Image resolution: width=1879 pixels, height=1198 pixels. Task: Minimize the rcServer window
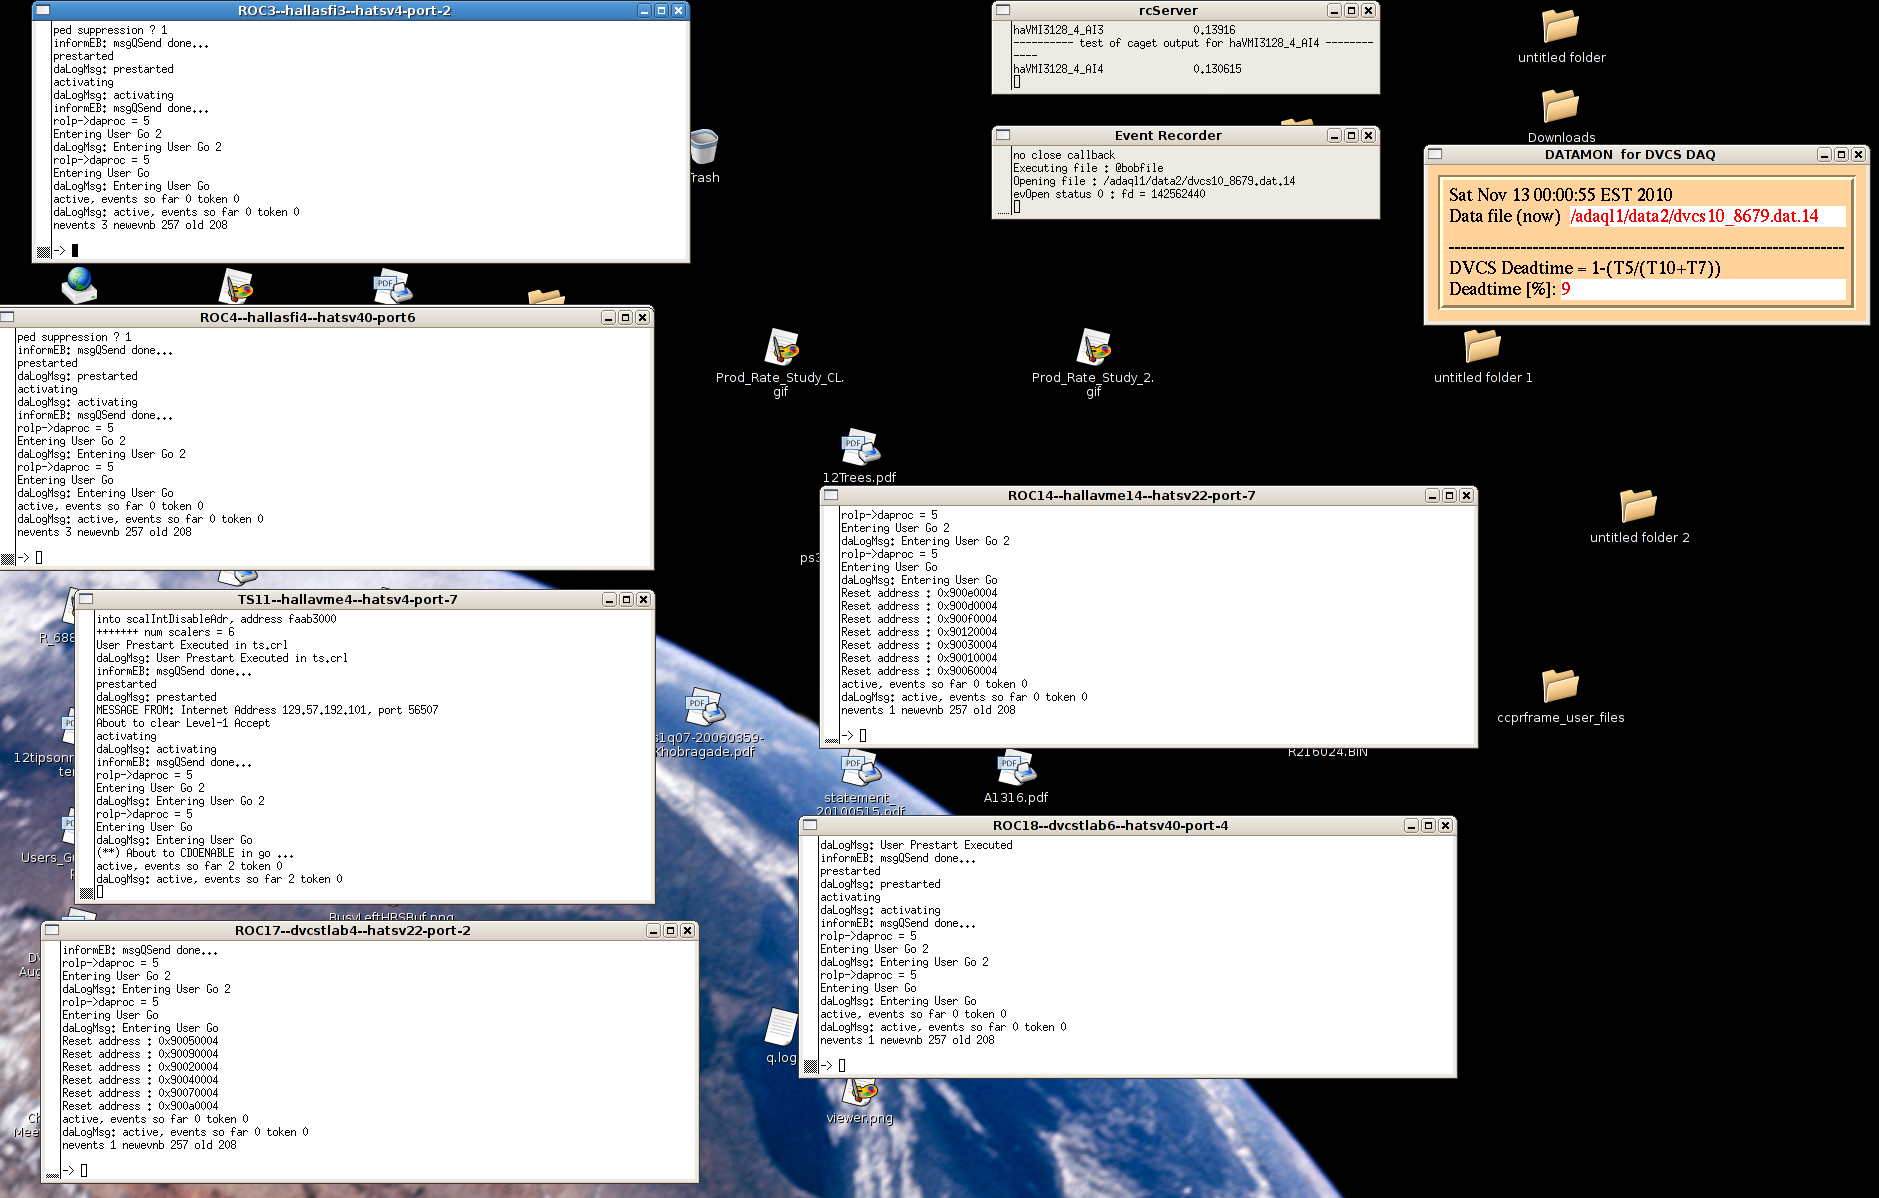pyautogui.click(x=1334, y=10)
